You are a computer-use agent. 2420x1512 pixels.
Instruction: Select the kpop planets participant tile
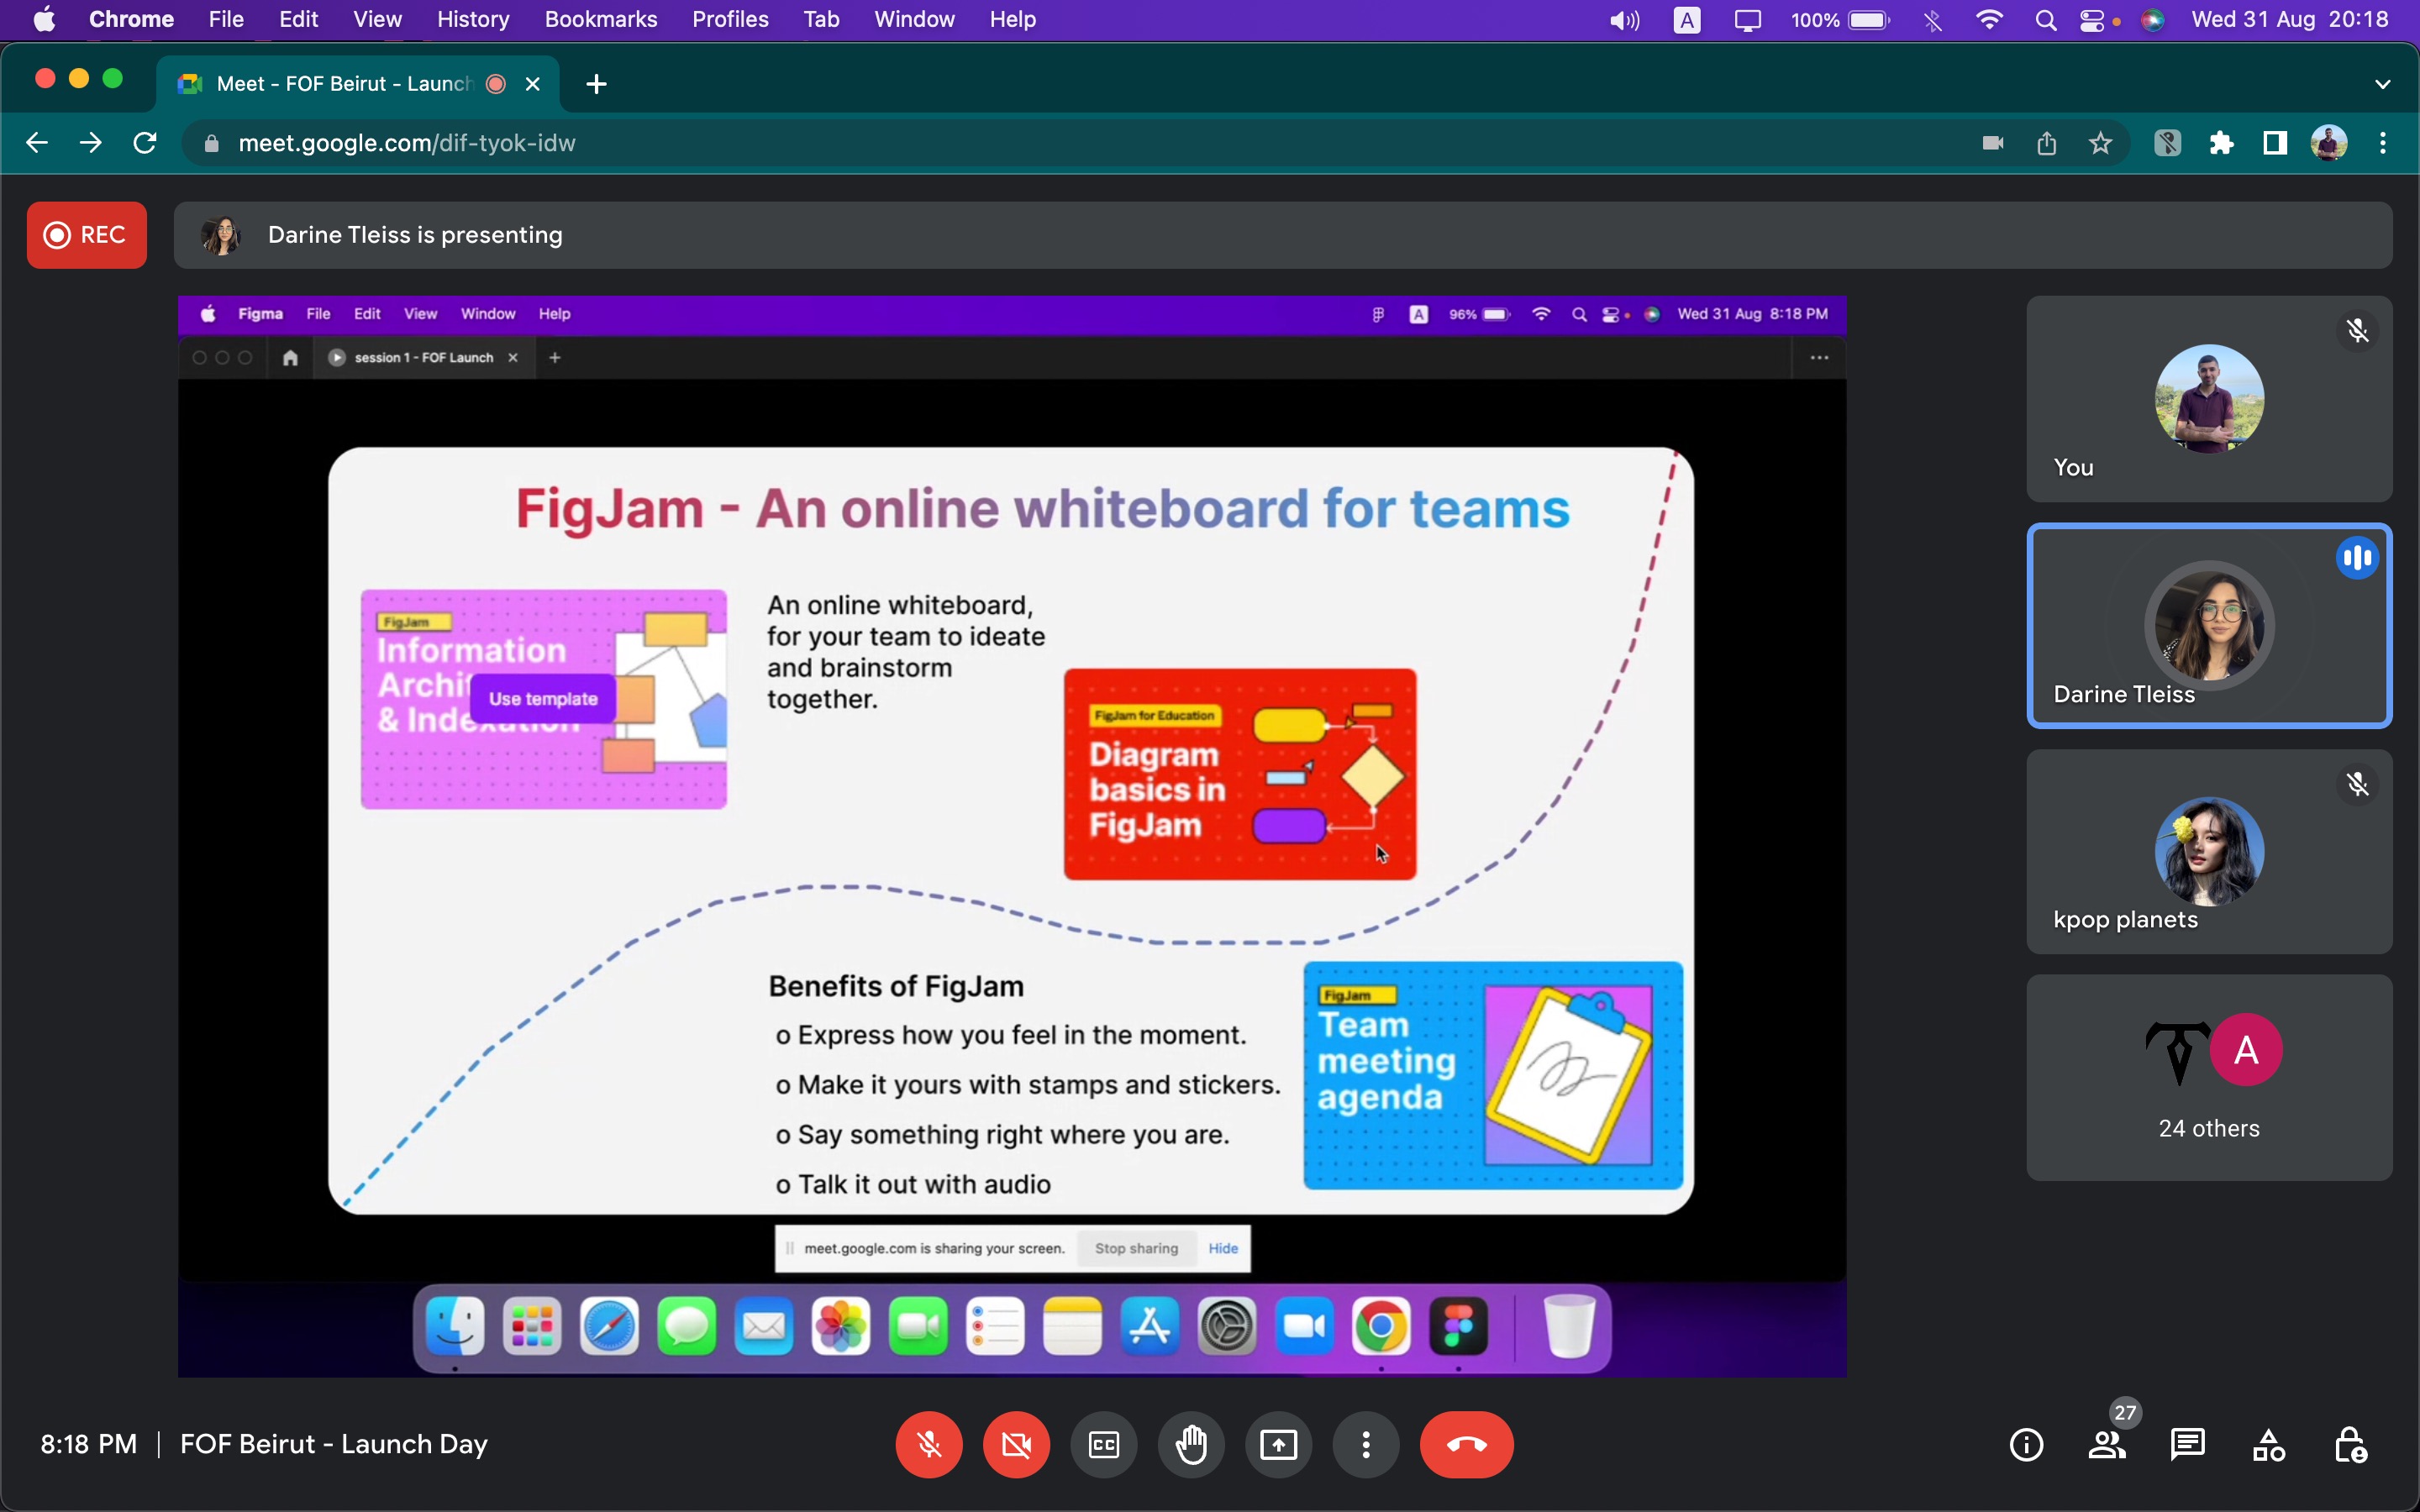pos(2209,852)
